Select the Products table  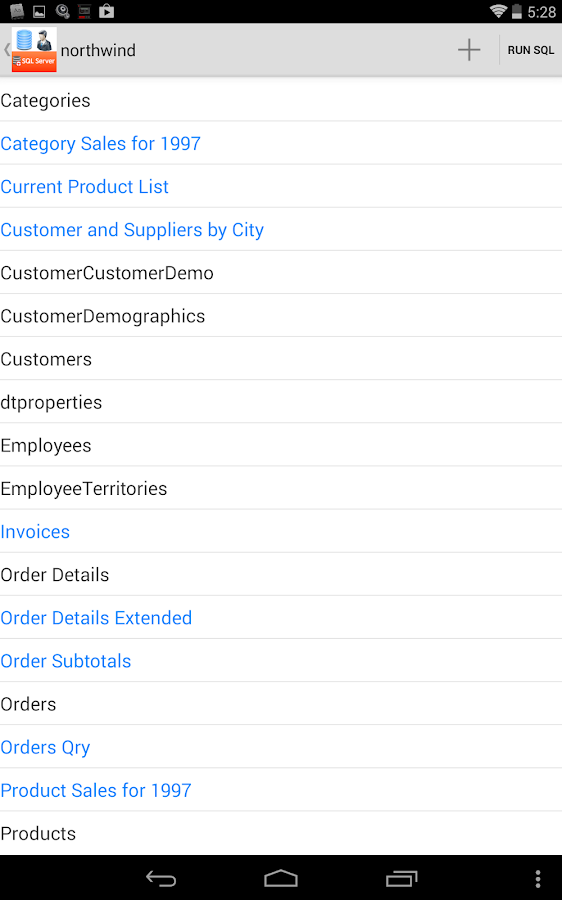click(x=281, y=833)
